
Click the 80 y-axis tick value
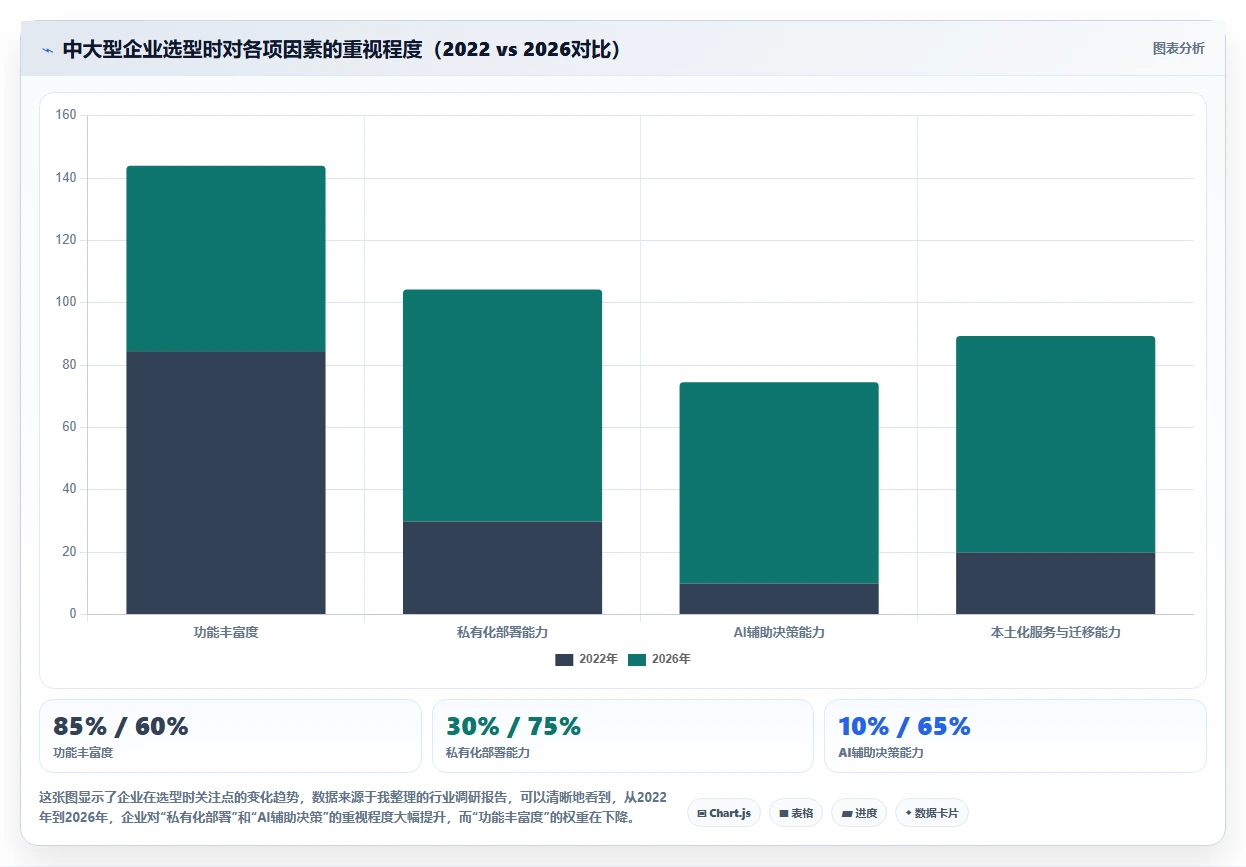pyautogui.click(x=70, y=365)
